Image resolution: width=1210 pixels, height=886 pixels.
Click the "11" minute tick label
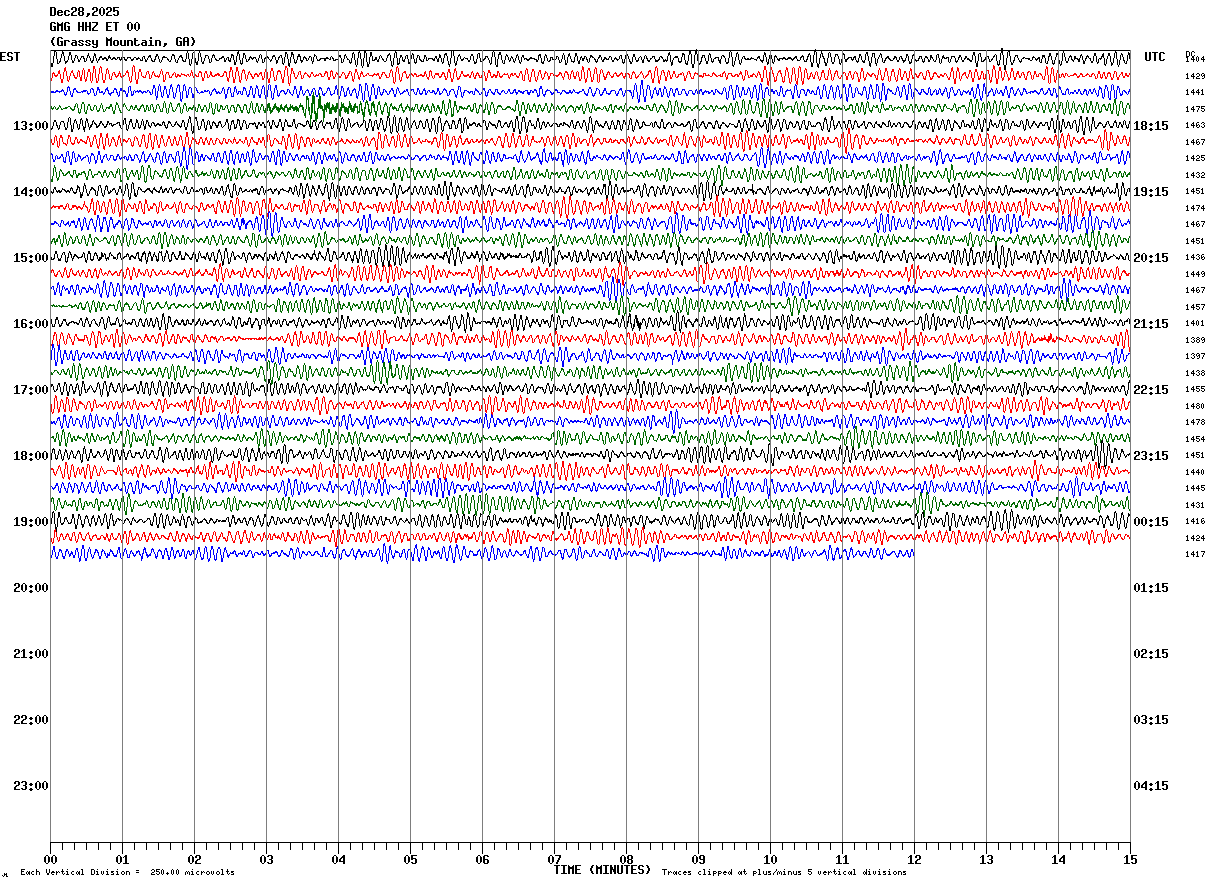[x=842, y=859]
